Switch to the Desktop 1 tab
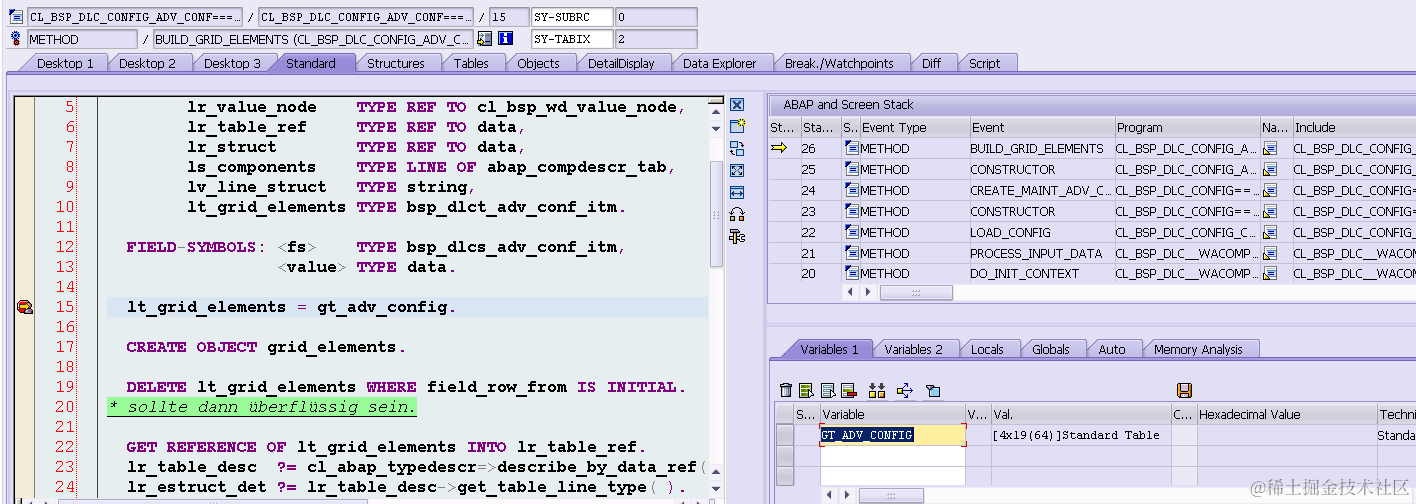This screenshot has width=1416, height=504. pyautogui.click(x=66, y=63)
